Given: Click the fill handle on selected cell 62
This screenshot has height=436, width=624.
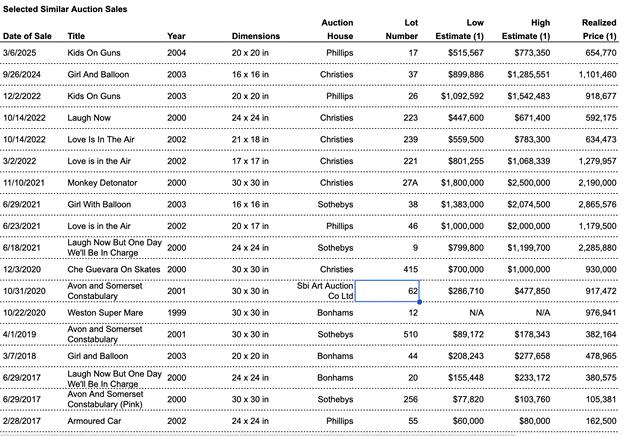Looking at the screenshot, I should 419,300.
